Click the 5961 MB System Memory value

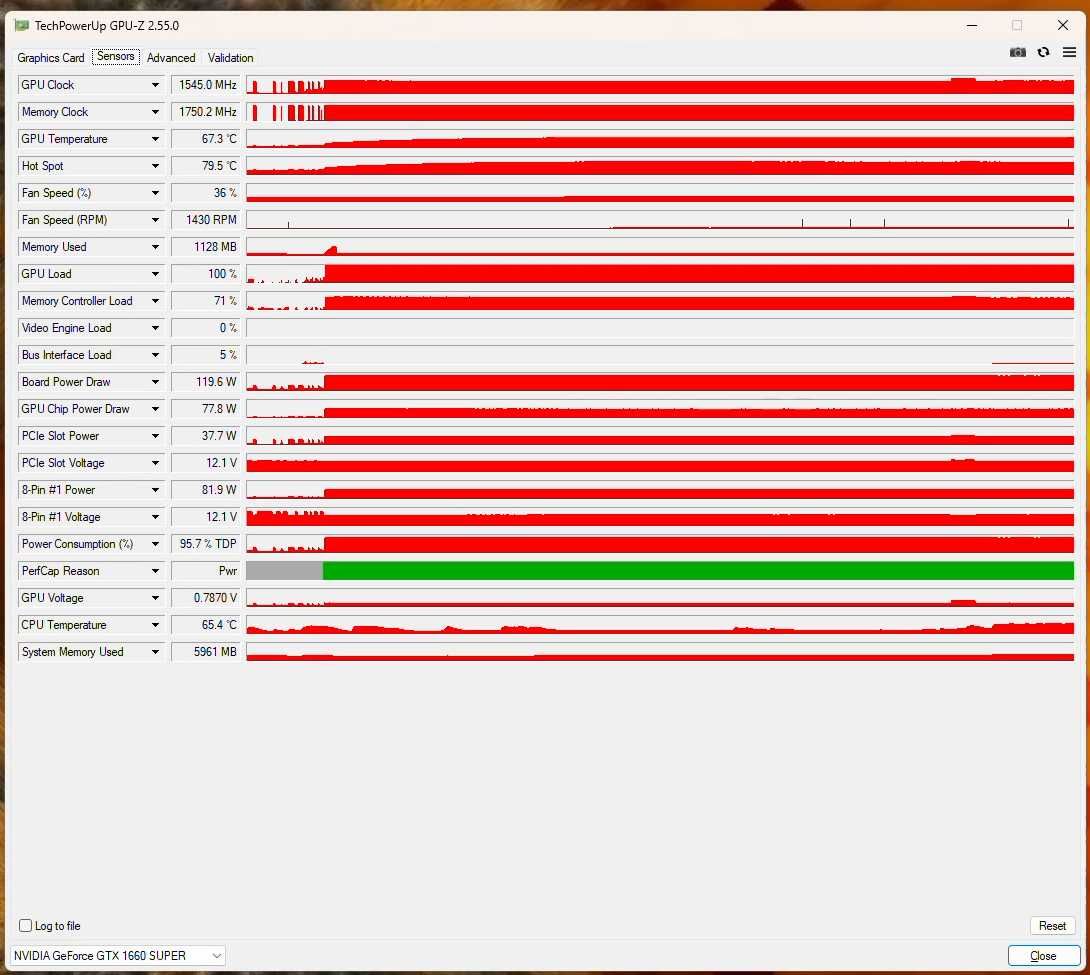206,652
